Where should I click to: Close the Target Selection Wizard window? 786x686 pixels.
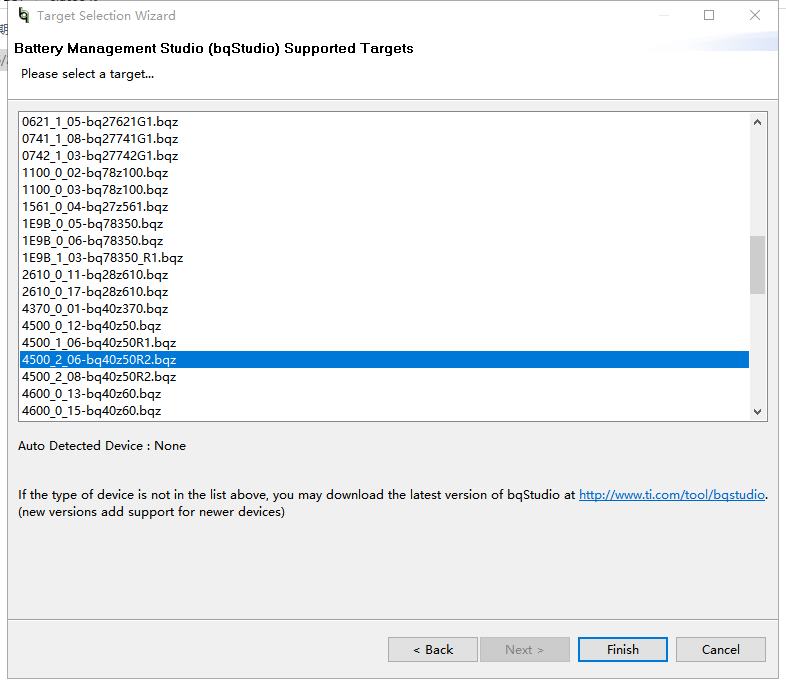tap(755, 15)
